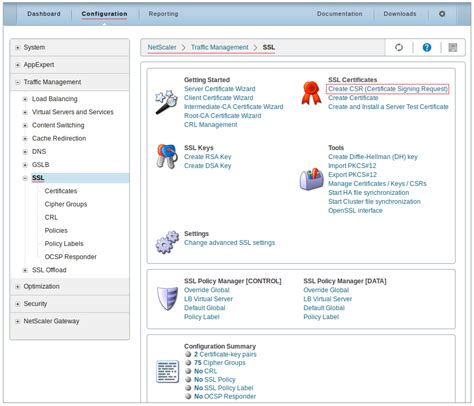Screen dimensions: 474x406
Task: Select Cipher Groups in the SSL tree
Action: point(66,204)
